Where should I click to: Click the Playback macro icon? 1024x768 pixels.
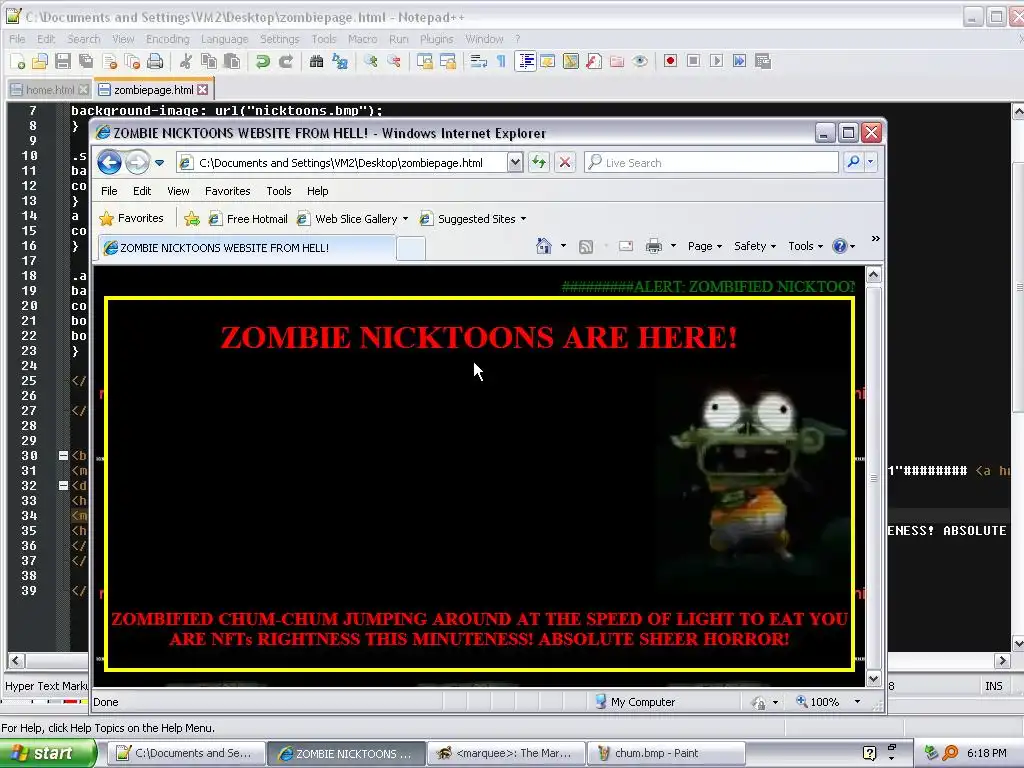(716, 61)
